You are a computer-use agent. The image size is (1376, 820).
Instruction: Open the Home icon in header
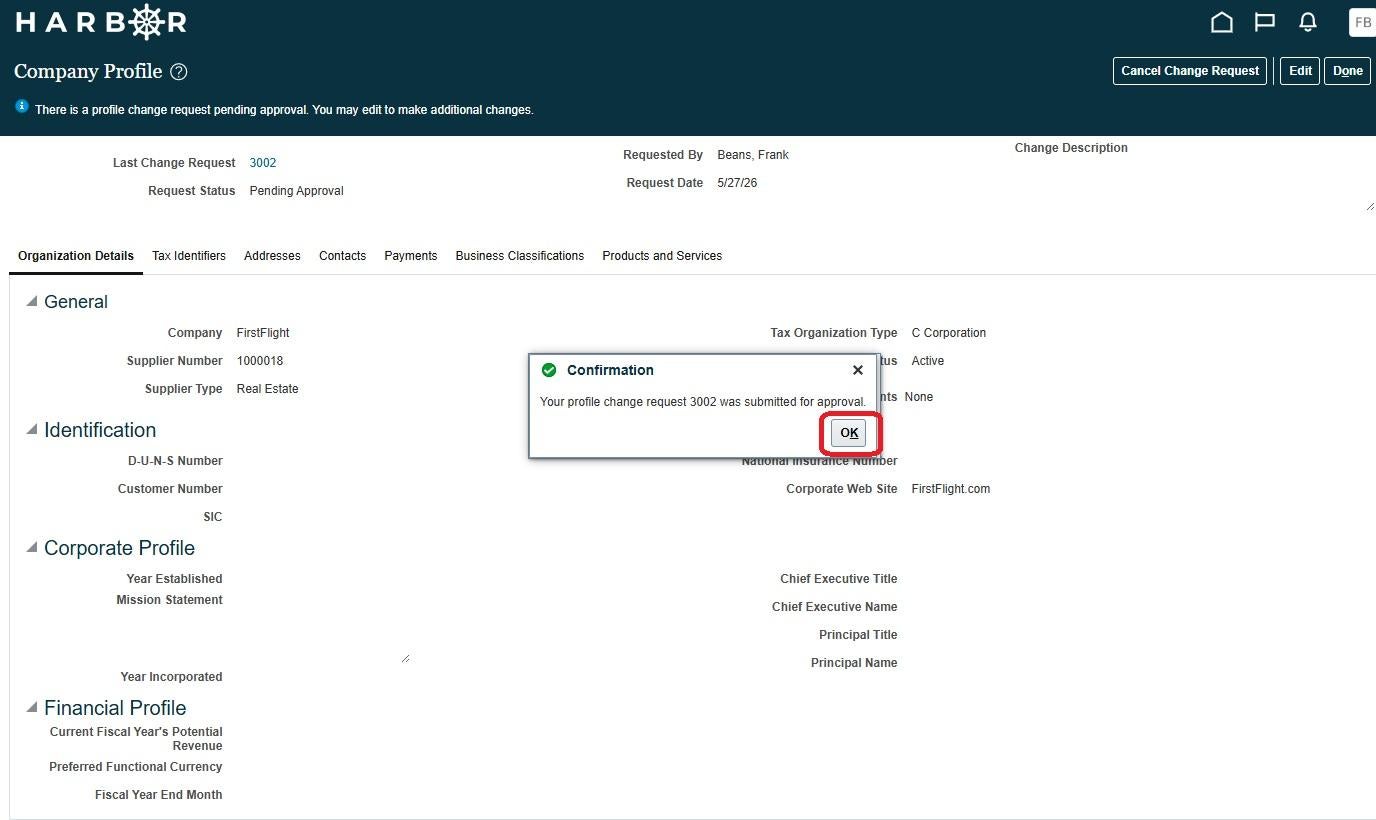(x=1221, y=22)
